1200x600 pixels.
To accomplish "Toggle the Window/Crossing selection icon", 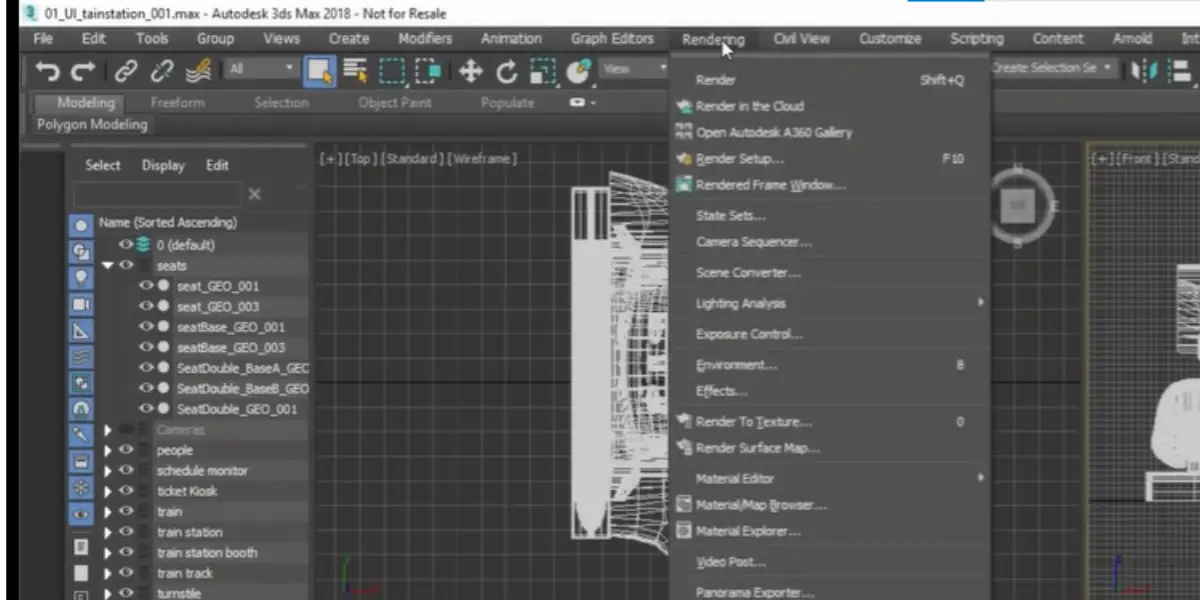I will click(x=429, y=70).
